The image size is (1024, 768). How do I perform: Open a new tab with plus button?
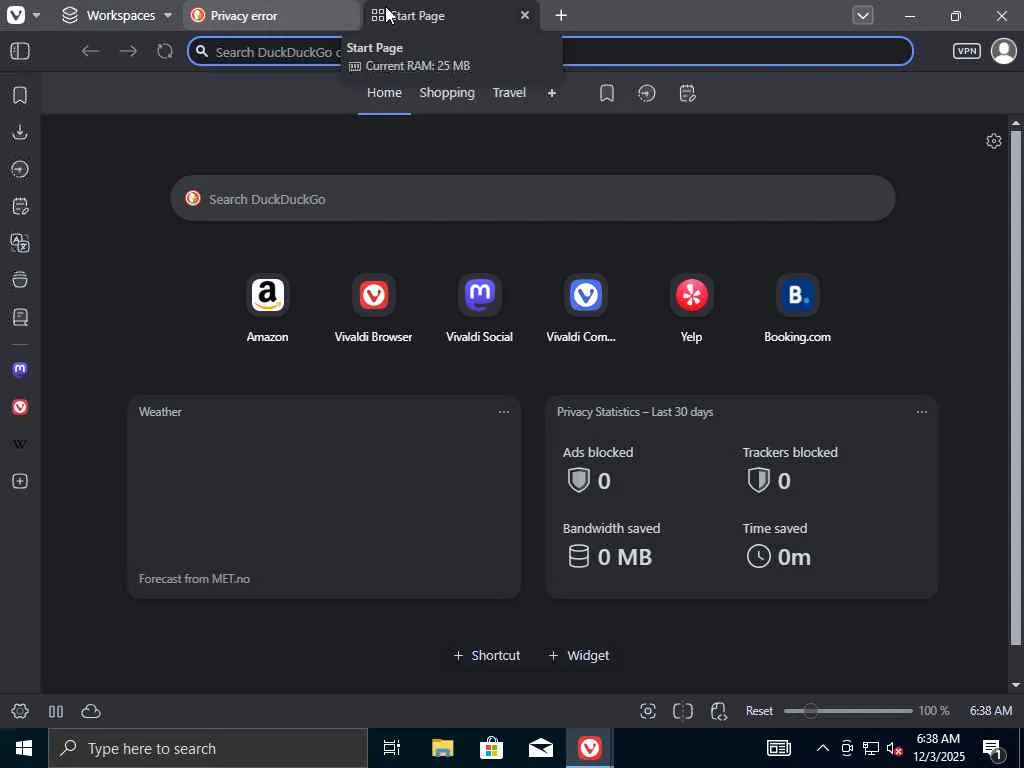point(561,15)
